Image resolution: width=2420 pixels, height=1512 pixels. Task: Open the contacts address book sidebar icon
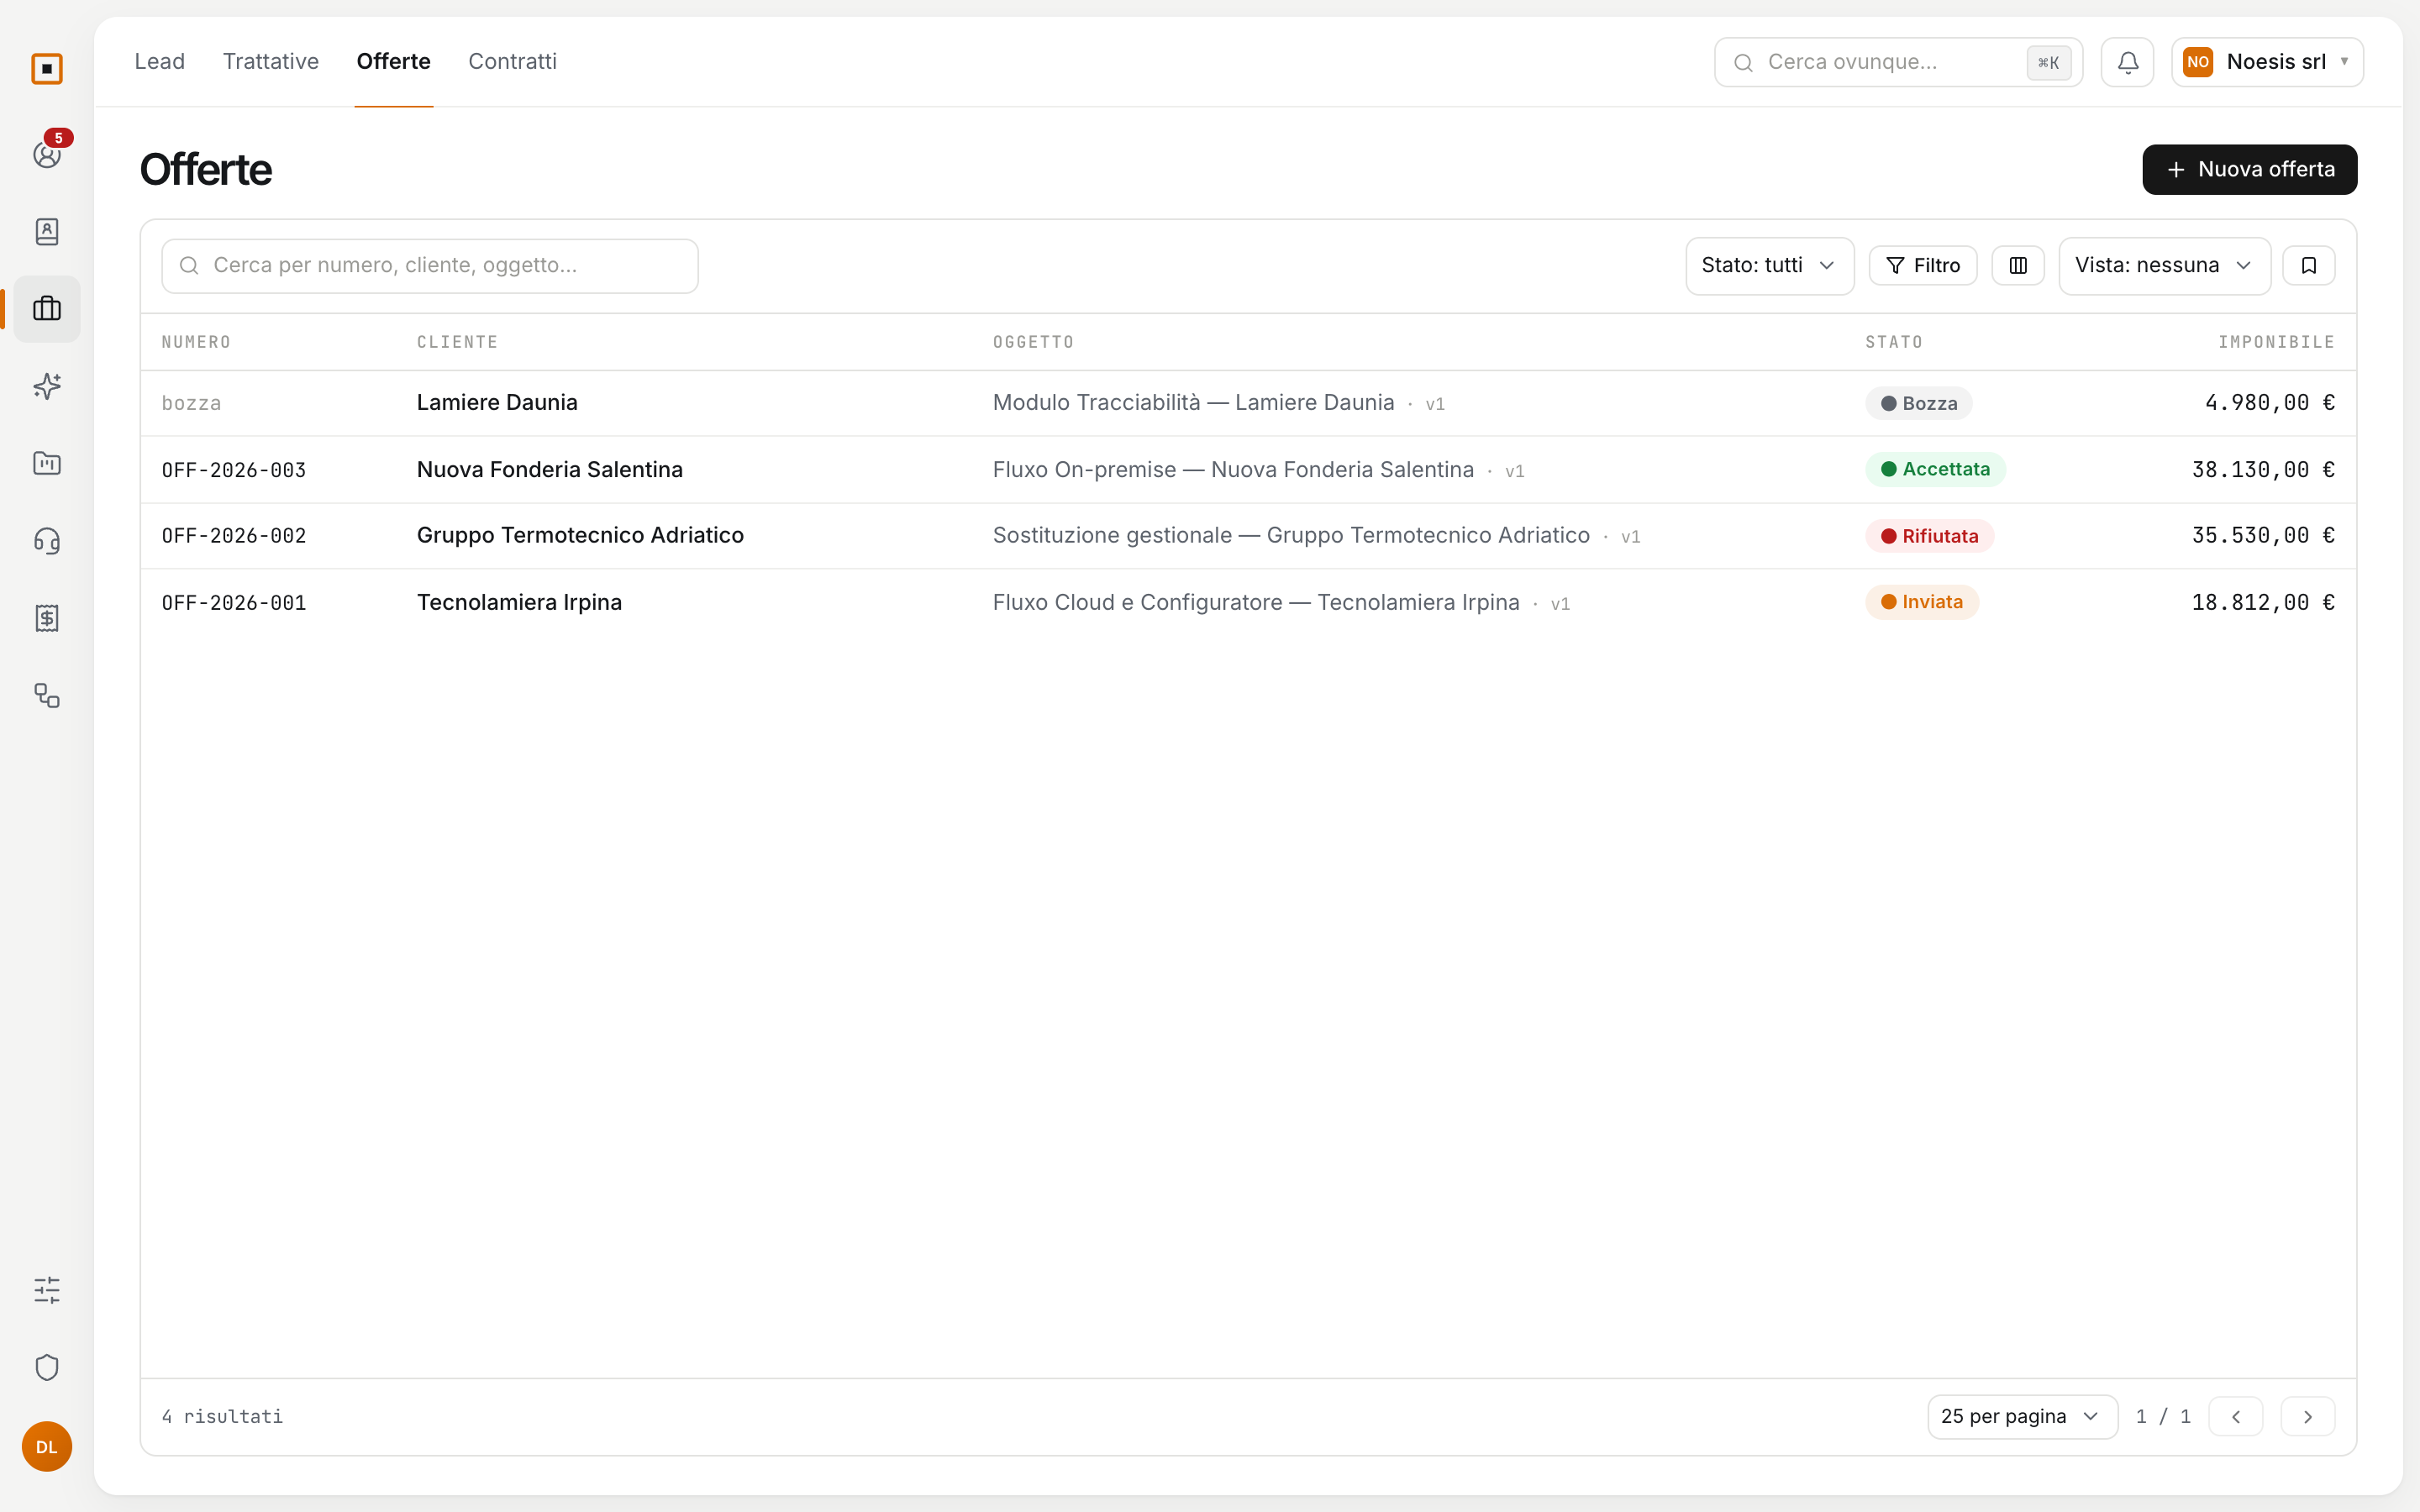point(47,232)
